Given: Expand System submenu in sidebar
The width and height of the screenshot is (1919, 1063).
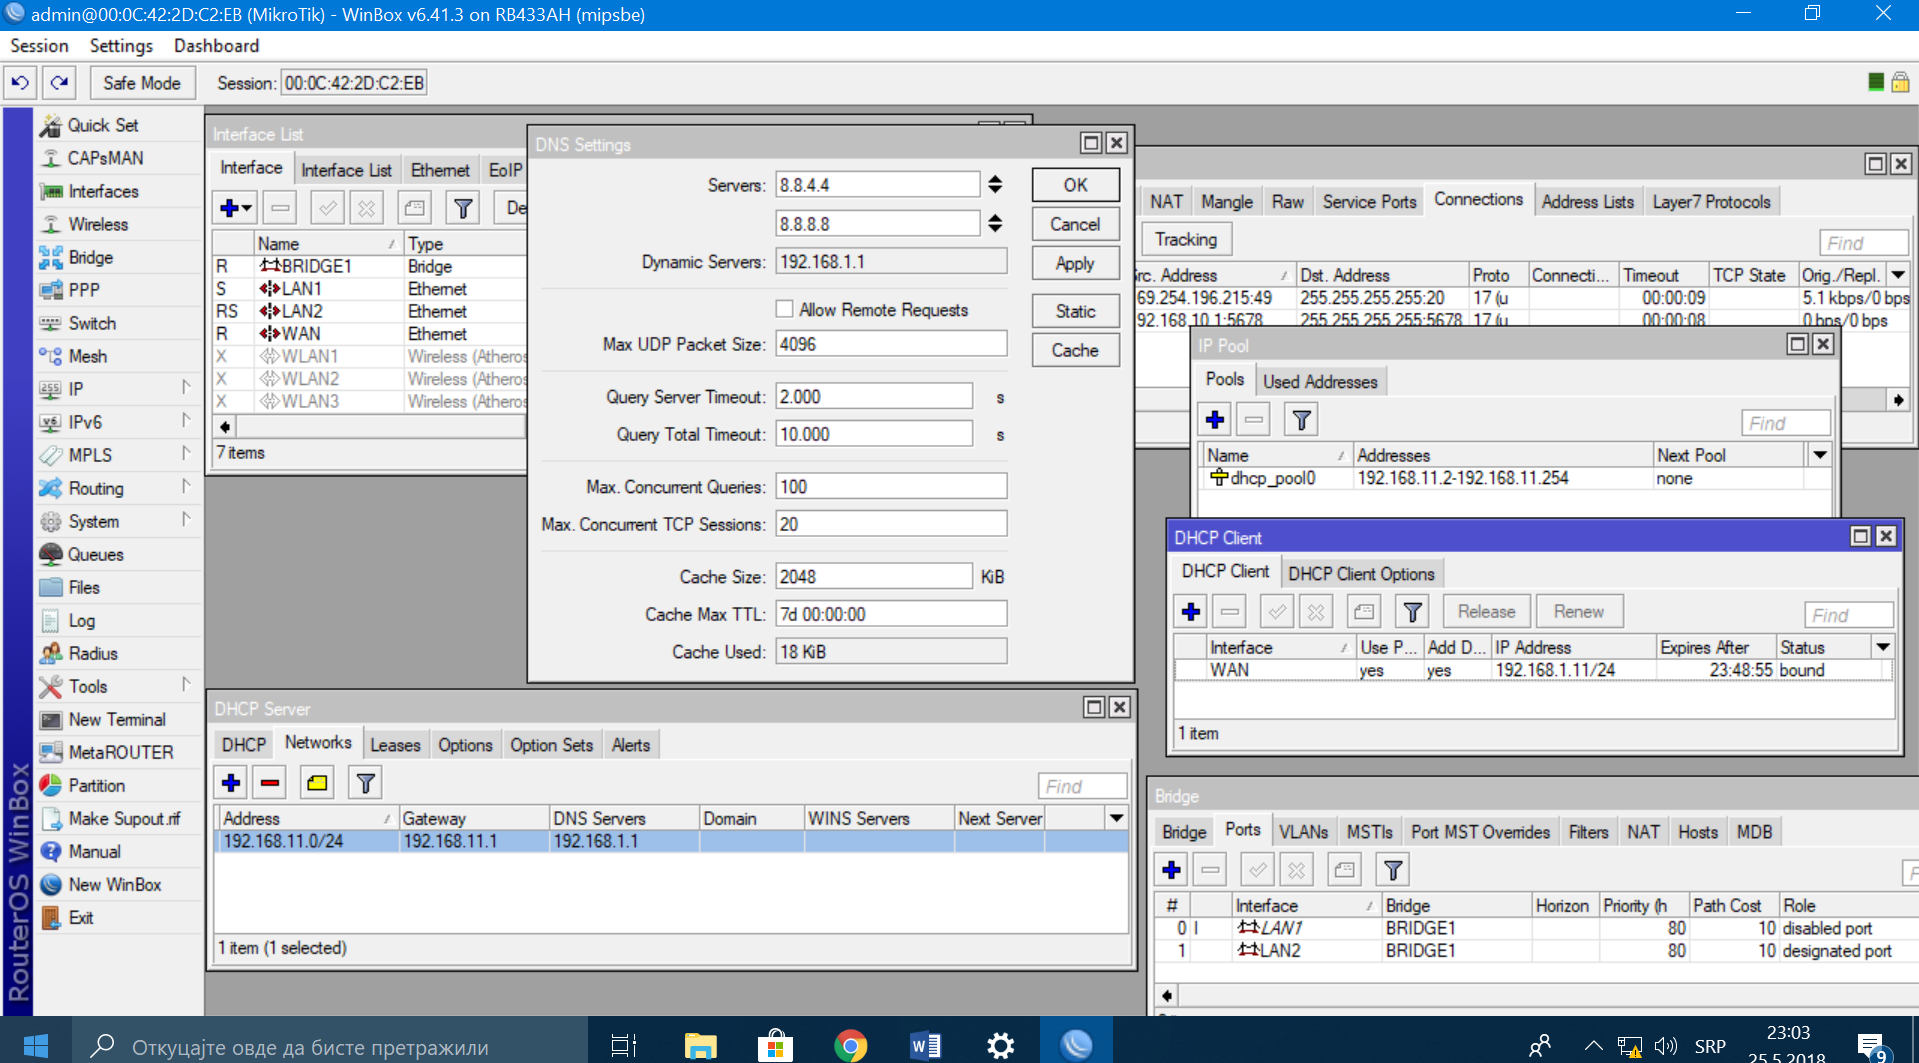Looking at the screenshot, I should pos(186,520).
